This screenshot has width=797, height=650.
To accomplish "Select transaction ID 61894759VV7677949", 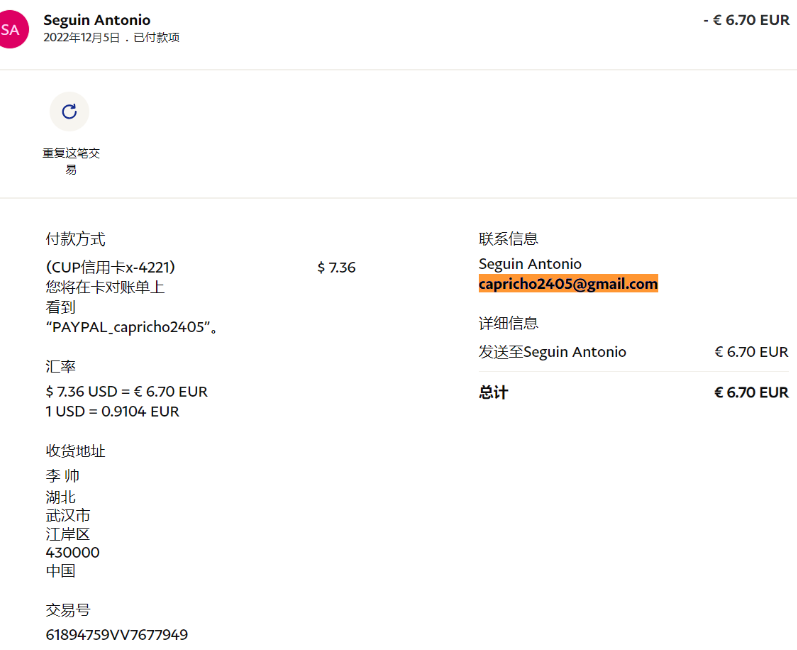I will [x=116, y=634].
